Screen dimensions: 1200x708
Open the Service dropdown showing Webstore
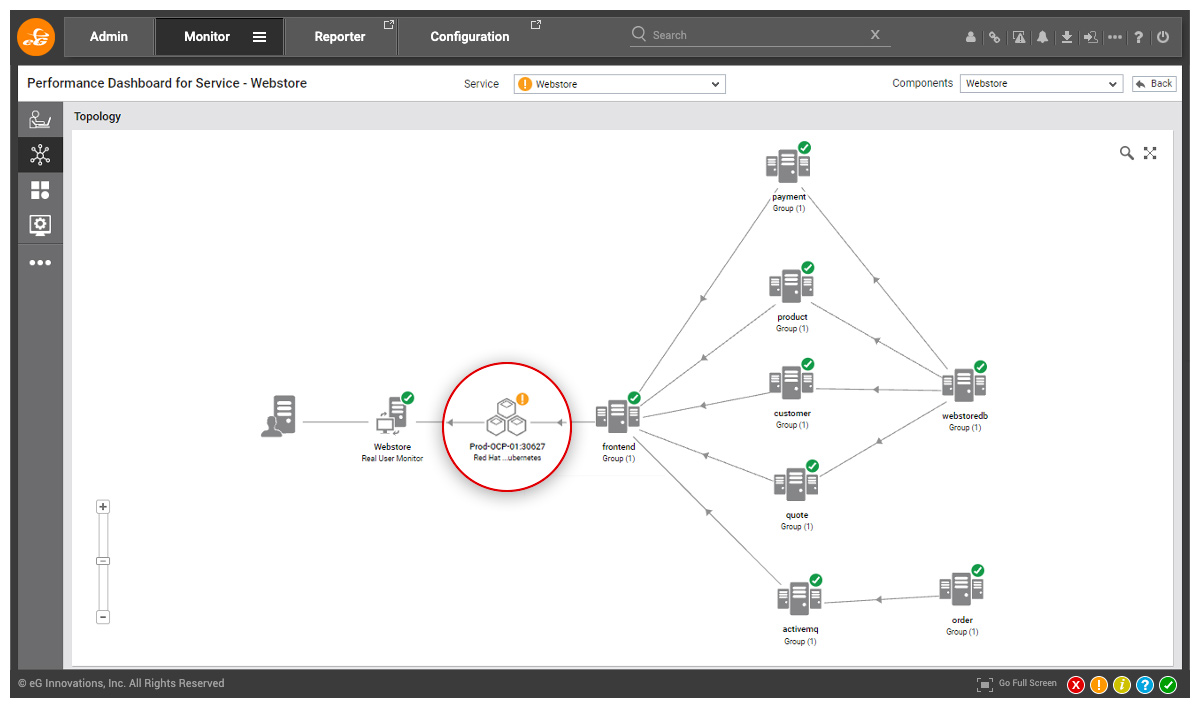pos(620,84)
